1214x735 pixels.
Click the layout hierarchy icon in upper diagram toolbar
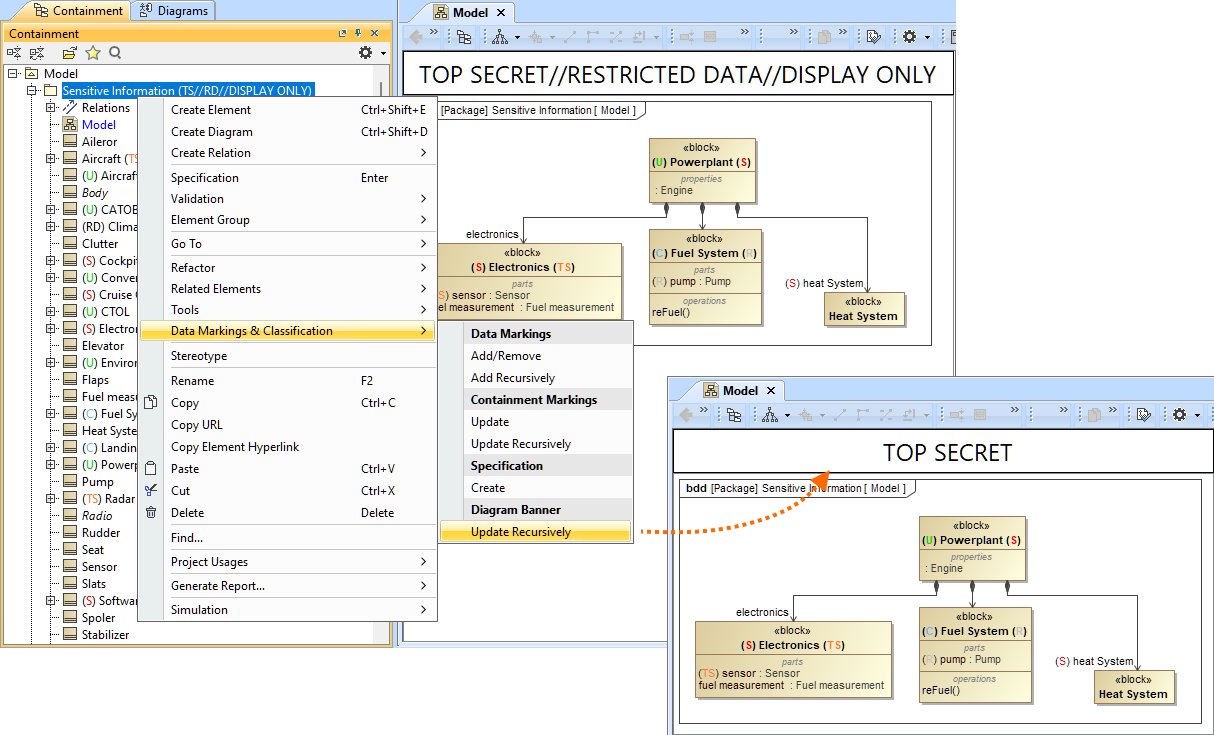point(500,37)
